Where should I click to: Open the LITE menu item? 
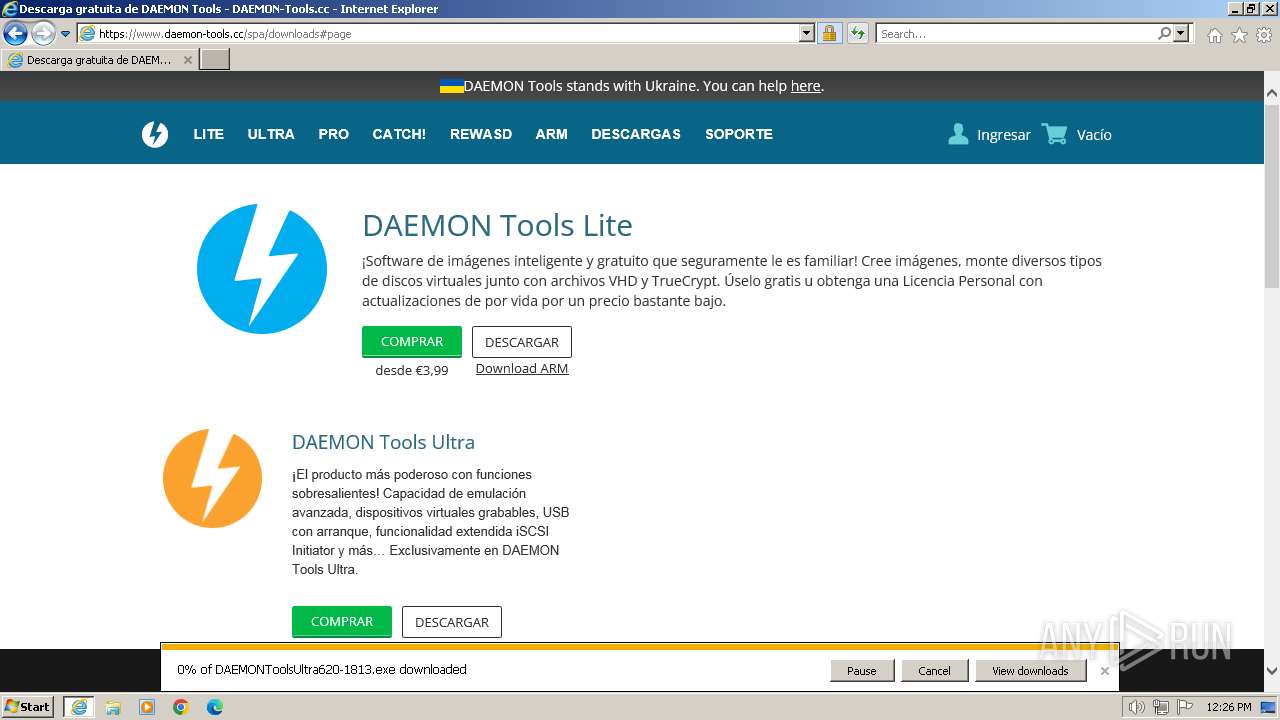click(208, 134)
